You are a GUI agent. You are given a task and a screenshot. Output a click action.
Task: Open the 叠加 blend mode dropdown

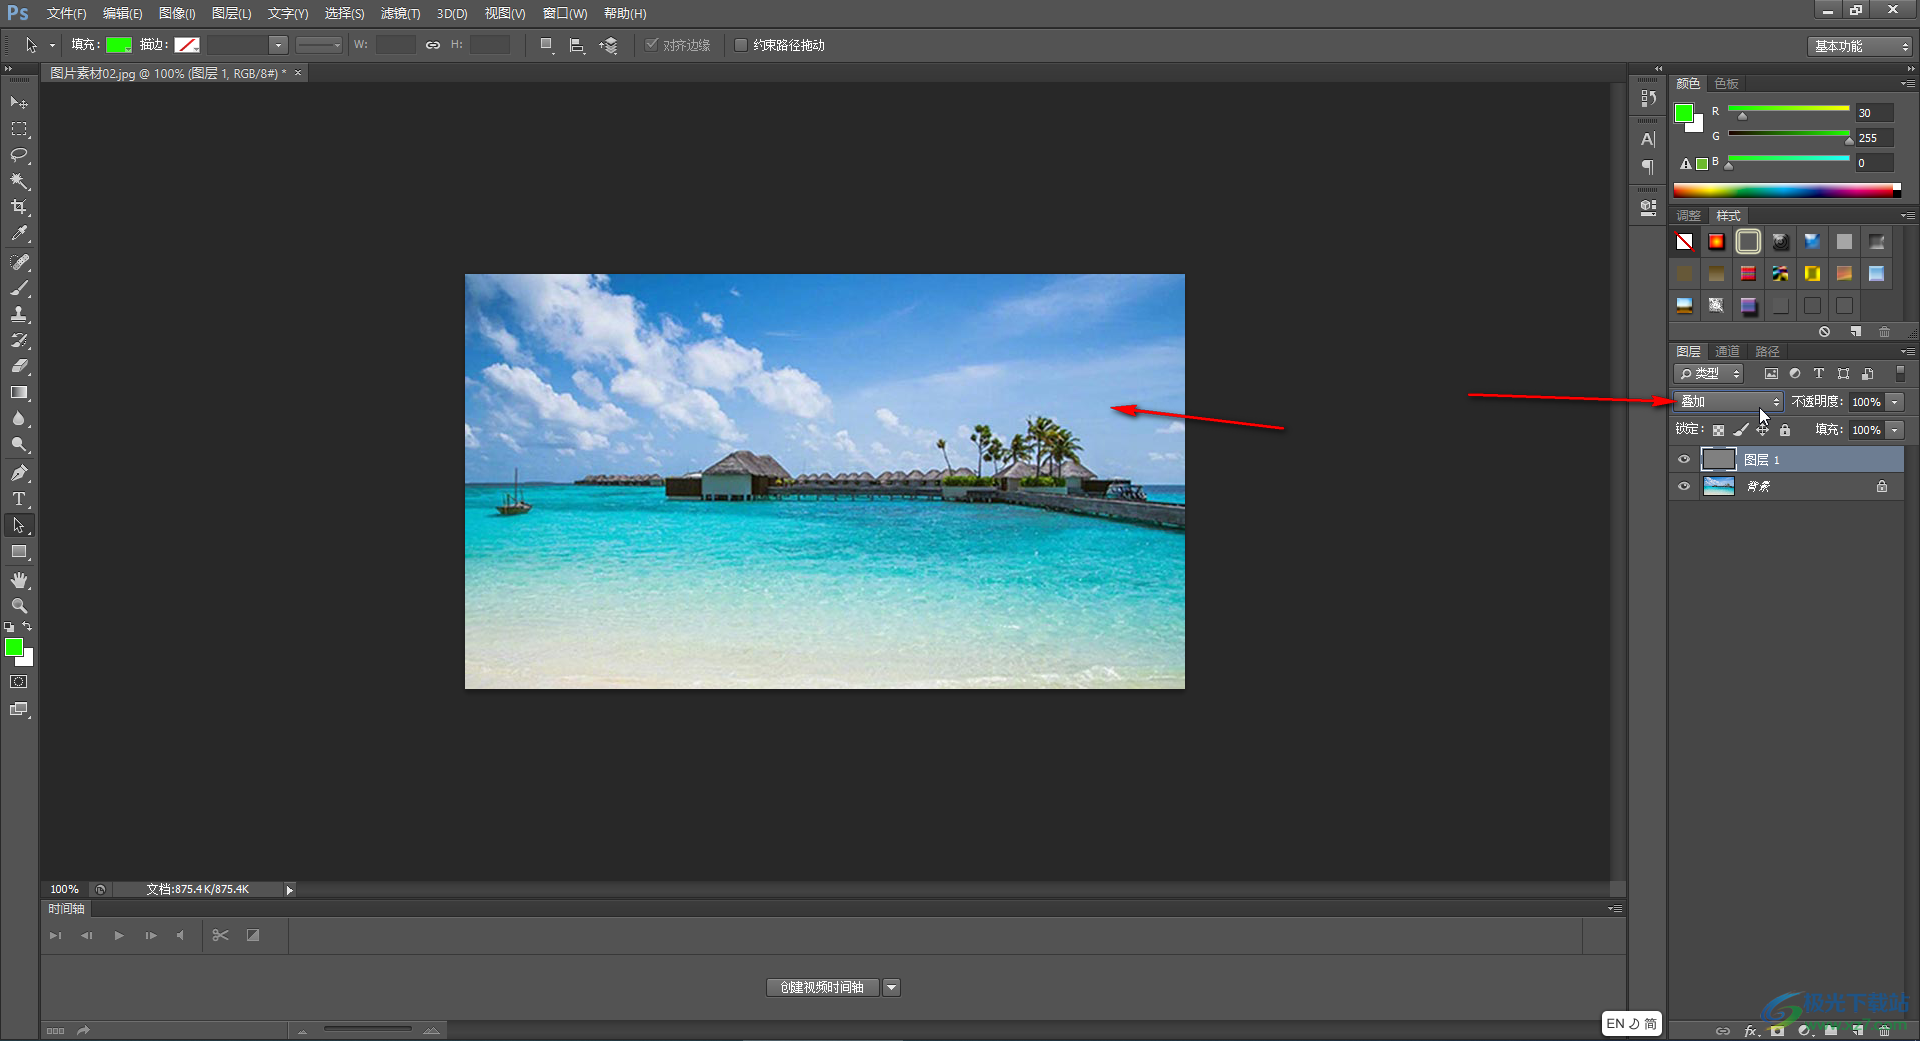click(x=1728, y=401)
